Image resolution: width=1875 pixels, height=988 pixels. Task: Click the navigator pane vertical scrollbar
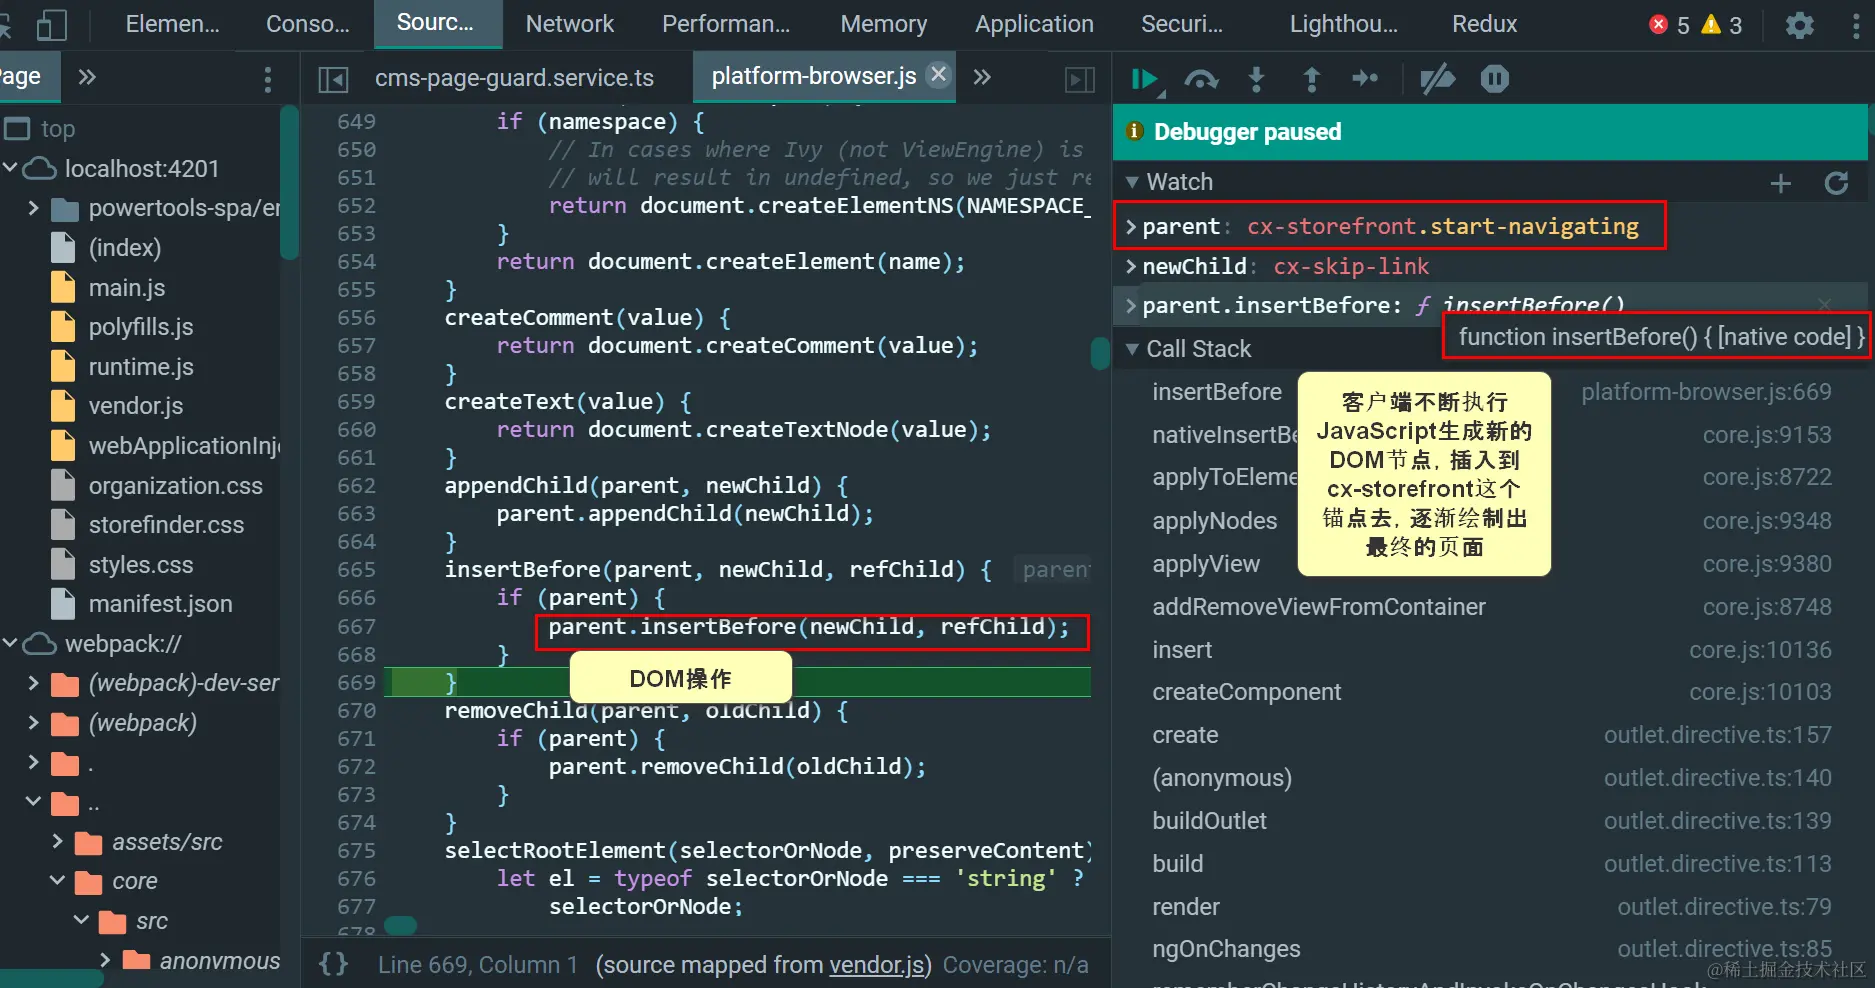290,185
